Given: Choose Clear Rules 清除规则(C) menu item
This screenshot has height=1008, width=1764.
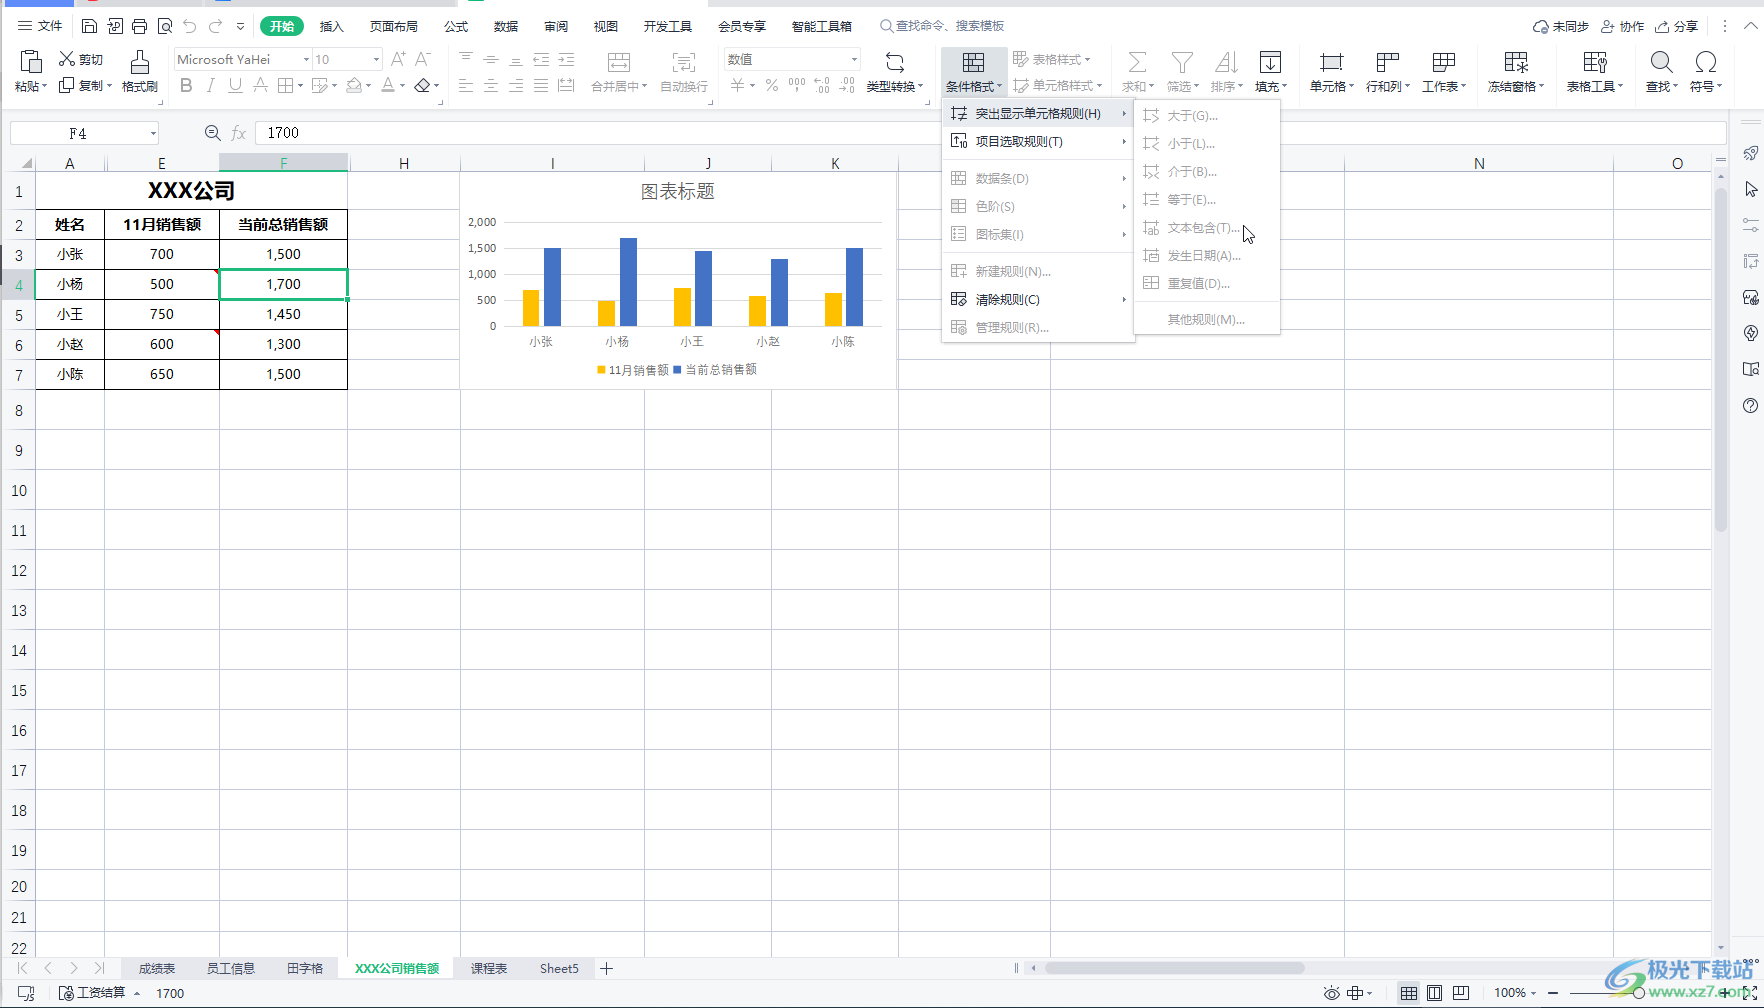Looking at the screenshot, I should (x=1038, y=300).
